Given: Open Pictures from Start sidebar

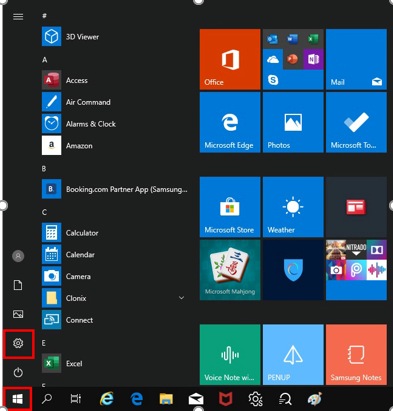Looking at the screenshot, I should 18,314.
